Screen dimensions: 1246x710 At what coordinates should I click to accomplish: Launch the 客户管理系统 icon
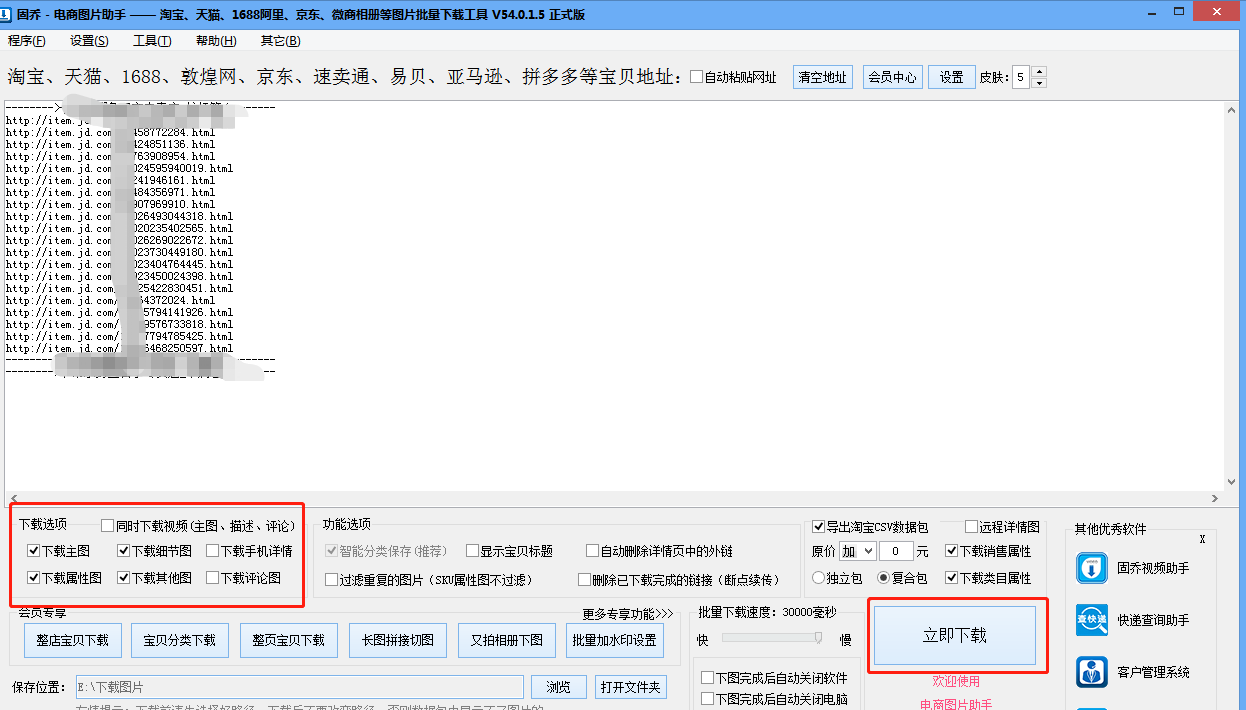coord(1092,672)
